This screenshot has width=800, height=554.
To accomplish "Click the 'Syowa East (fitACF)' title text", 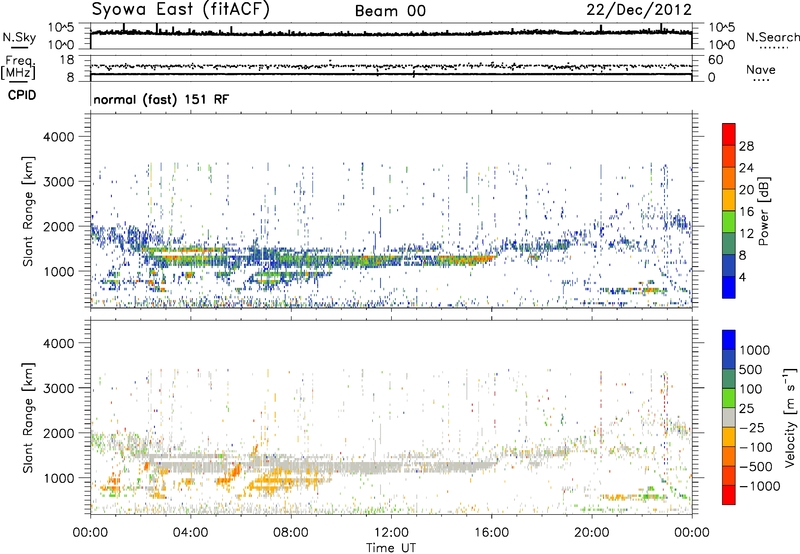I will 180,9.
